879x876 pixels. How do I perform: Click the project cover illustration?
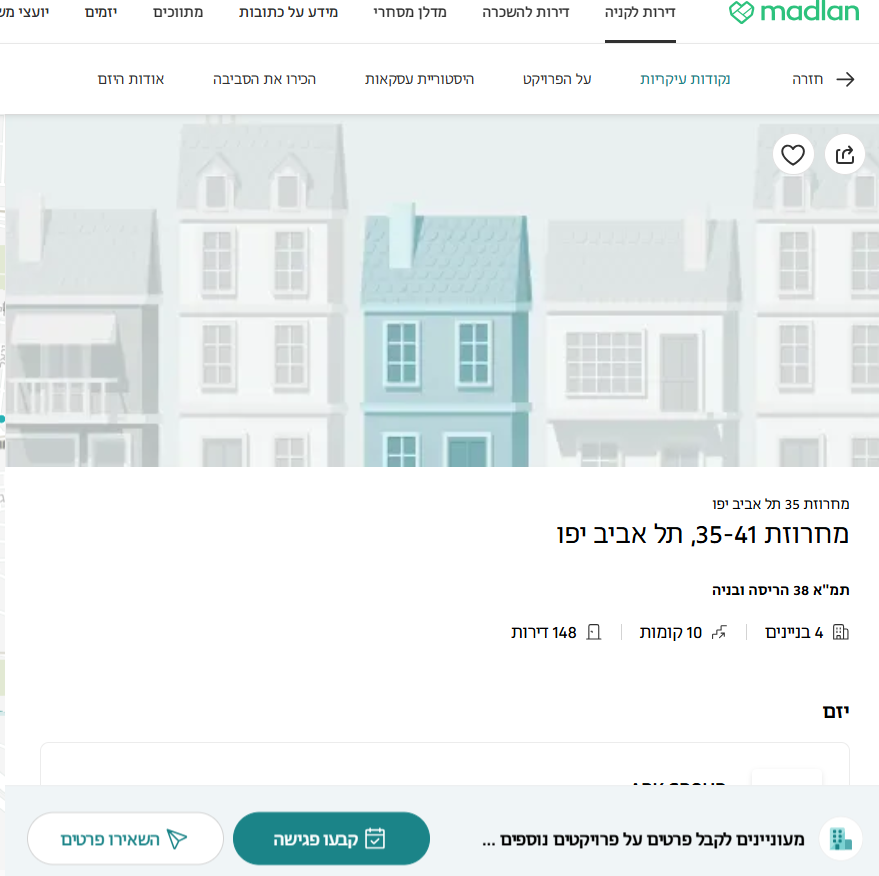coord(442,290)
